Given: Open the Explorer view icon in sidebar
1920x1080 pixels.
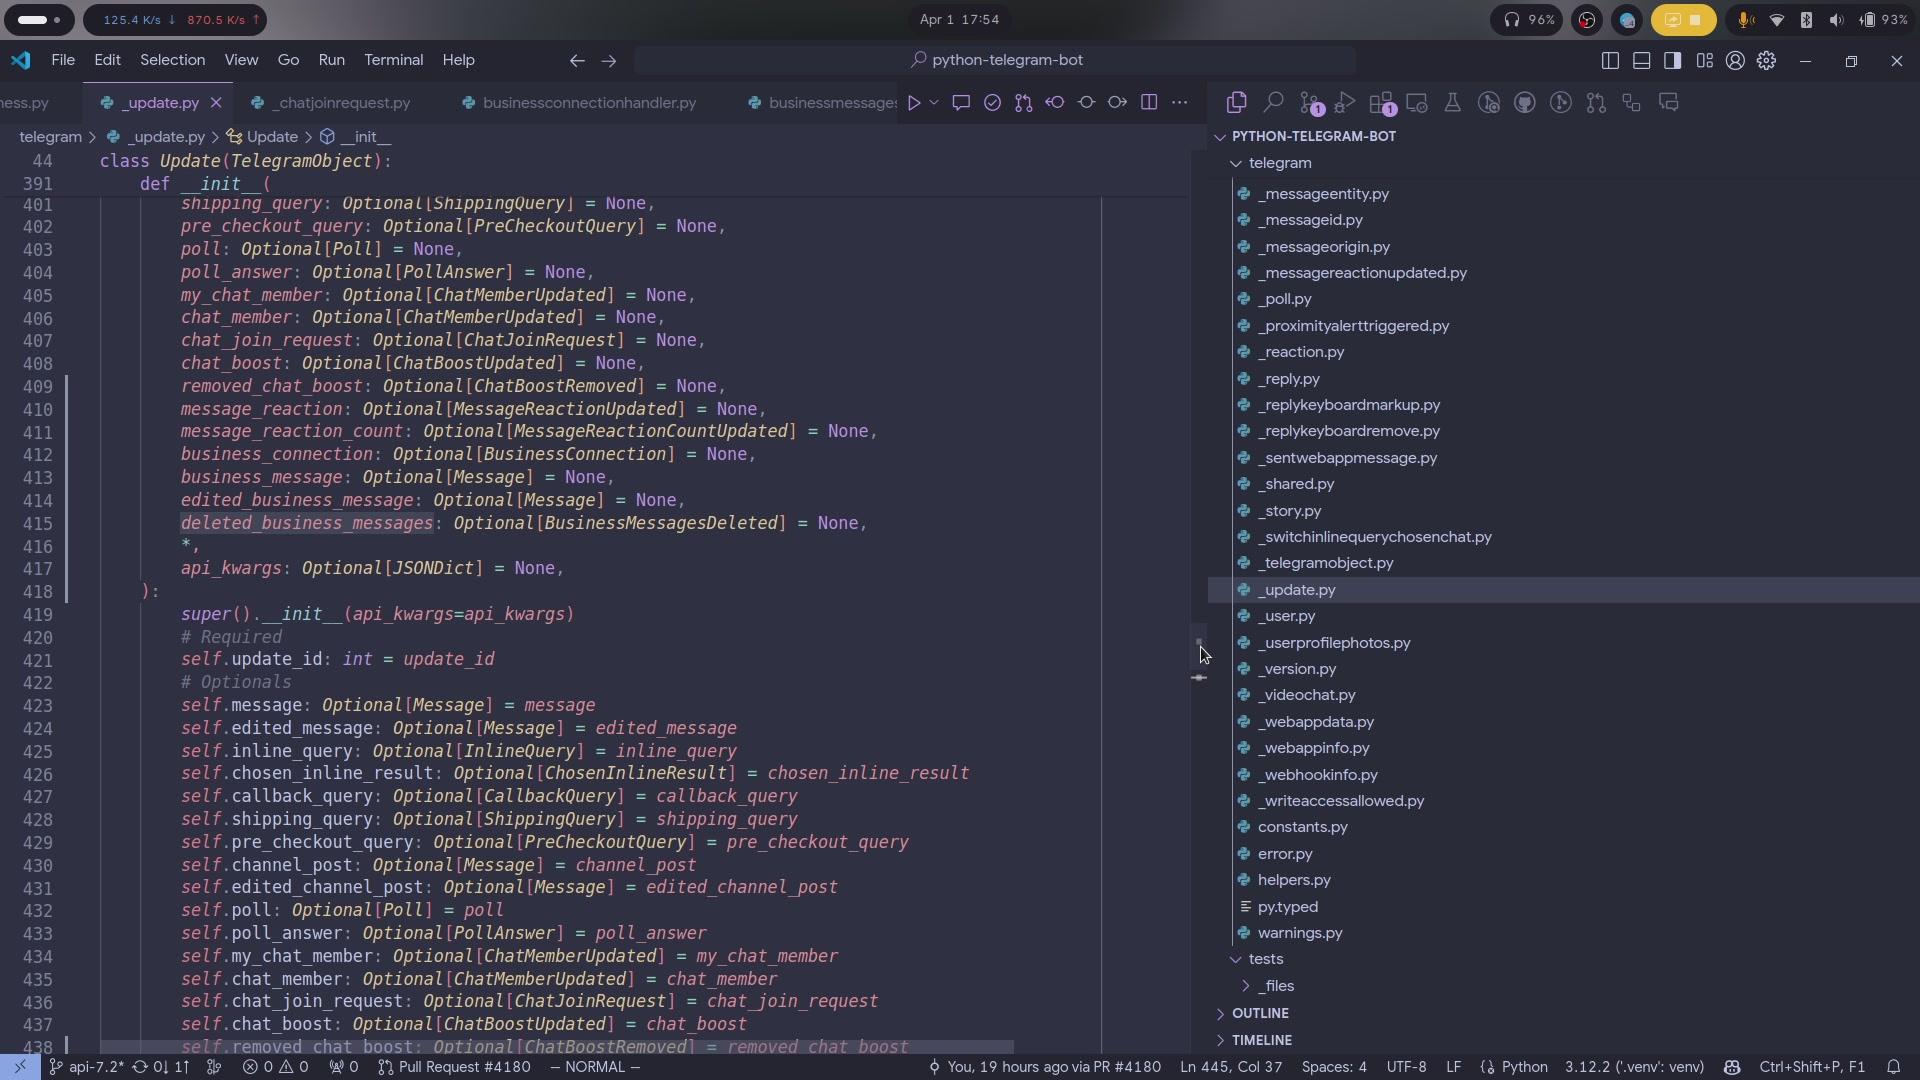Looking at the screenshot, I should tap(1237, 102).
